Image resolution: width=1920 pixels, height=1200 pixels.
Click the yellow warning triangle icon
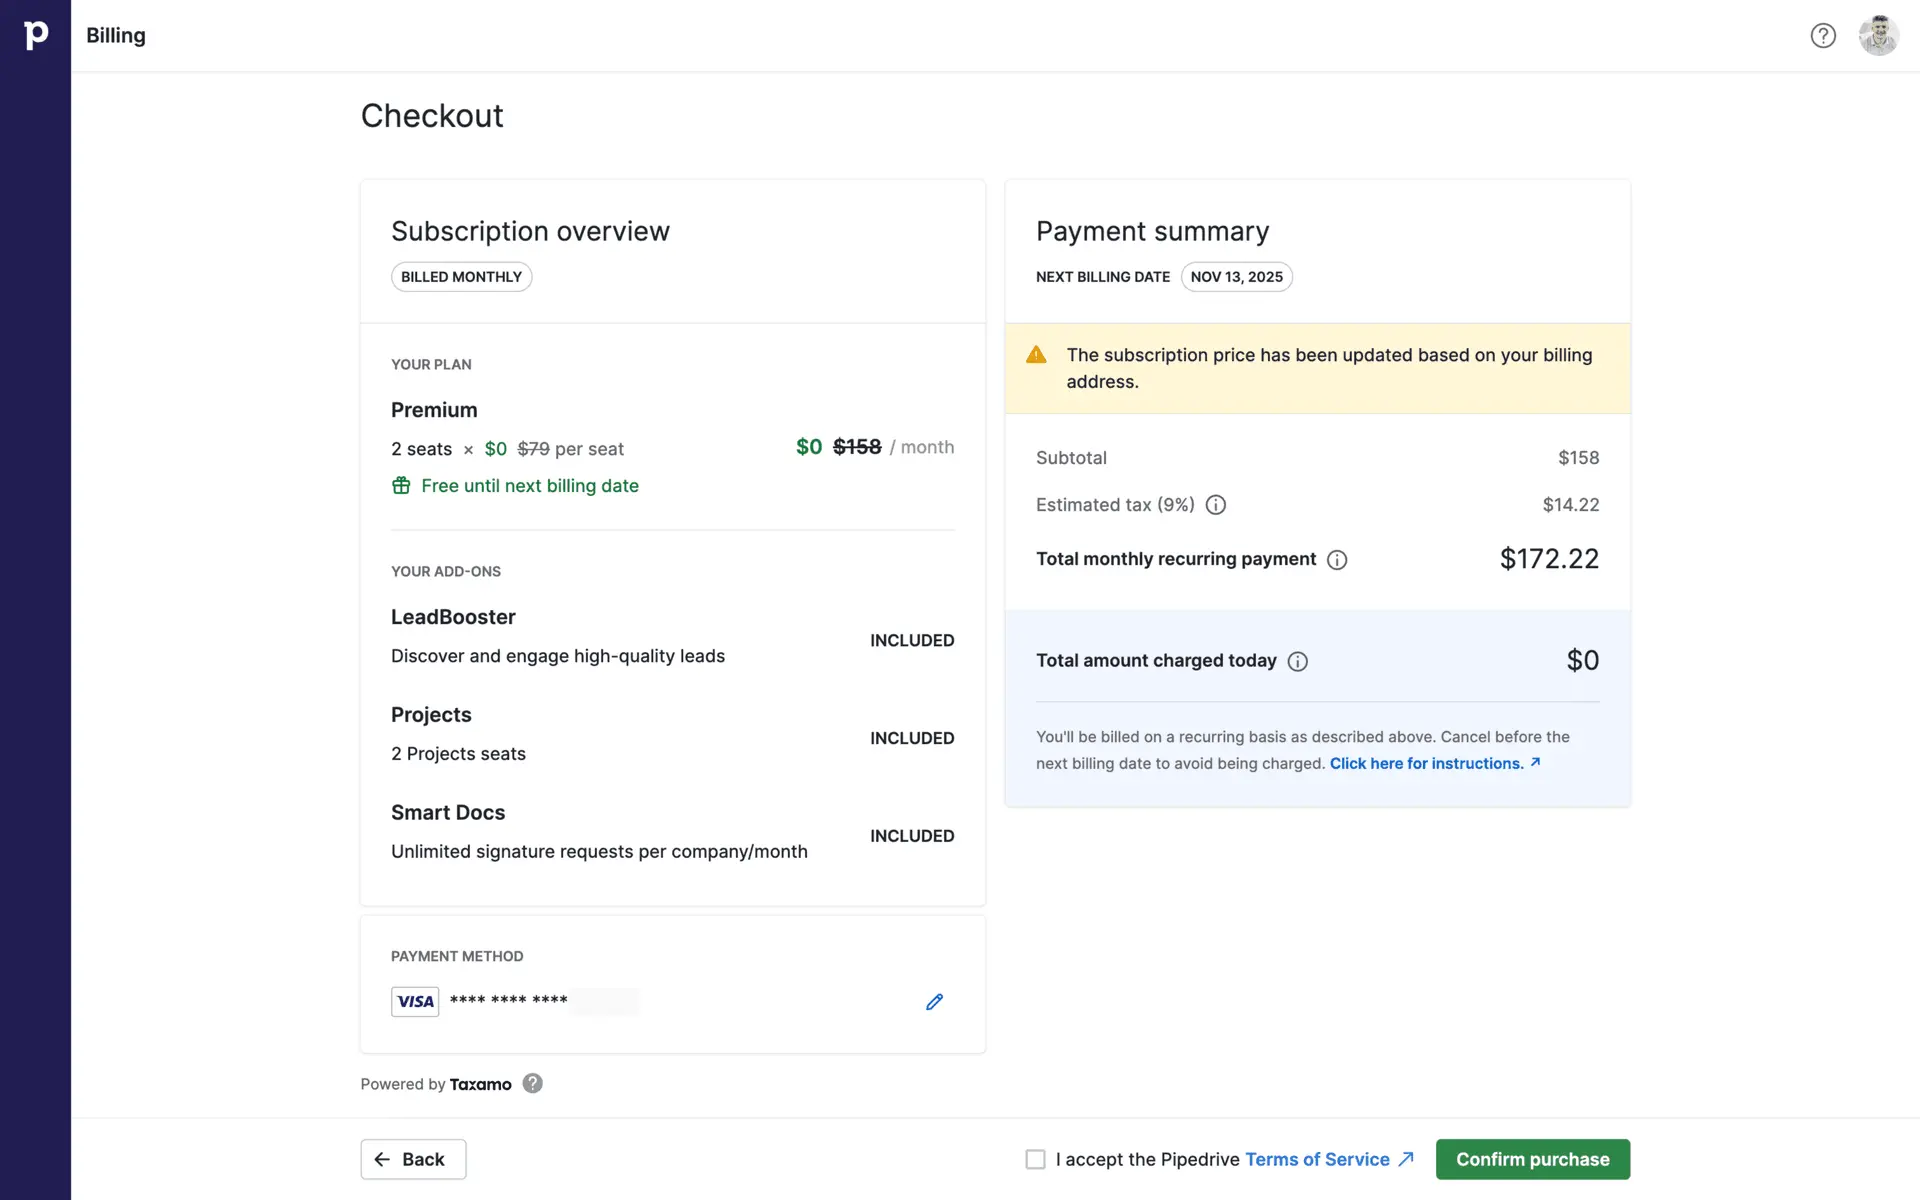pyautogui.click(x=1036, y=355)
